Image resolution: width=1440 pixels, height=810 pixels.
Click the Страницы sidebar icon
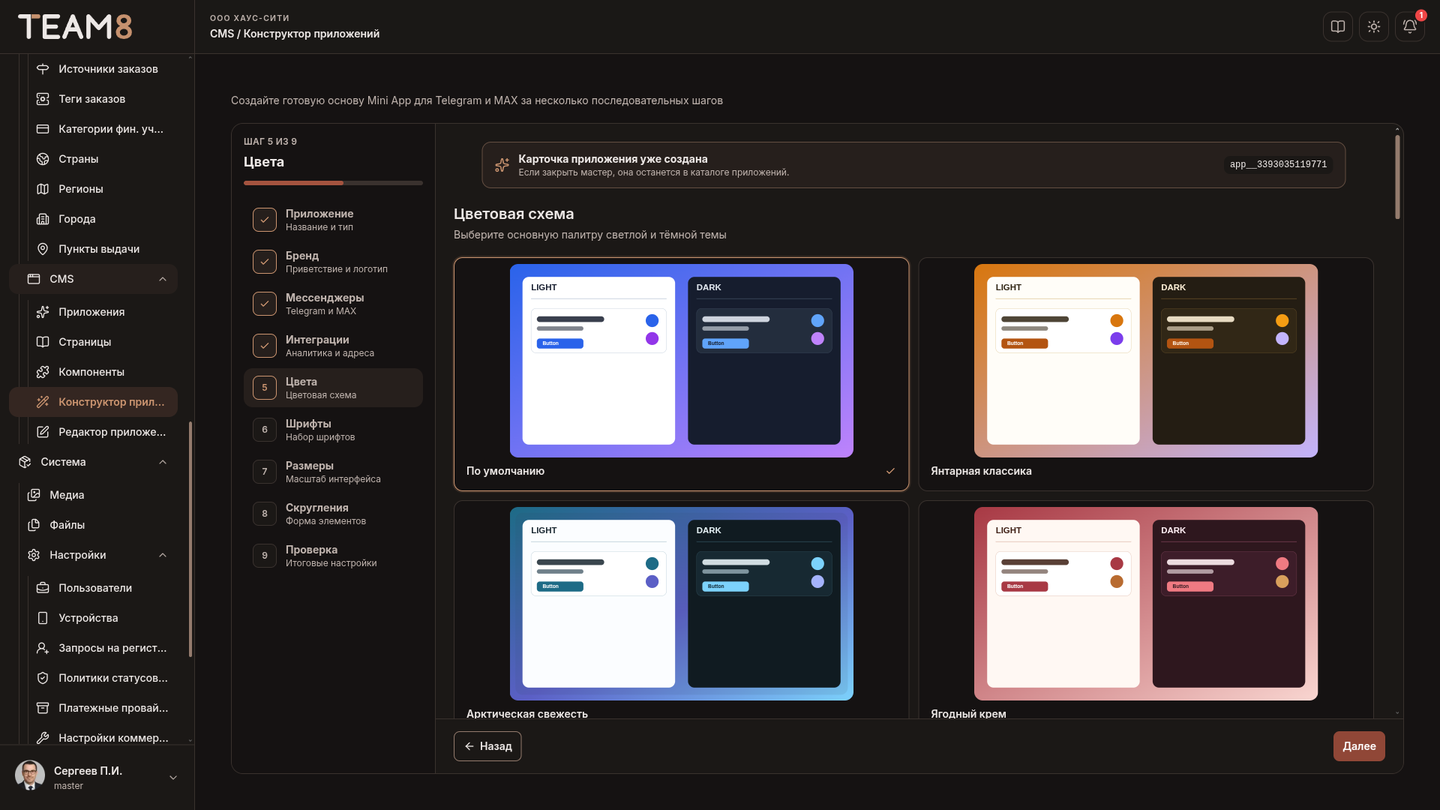click(x=42, y=342)
